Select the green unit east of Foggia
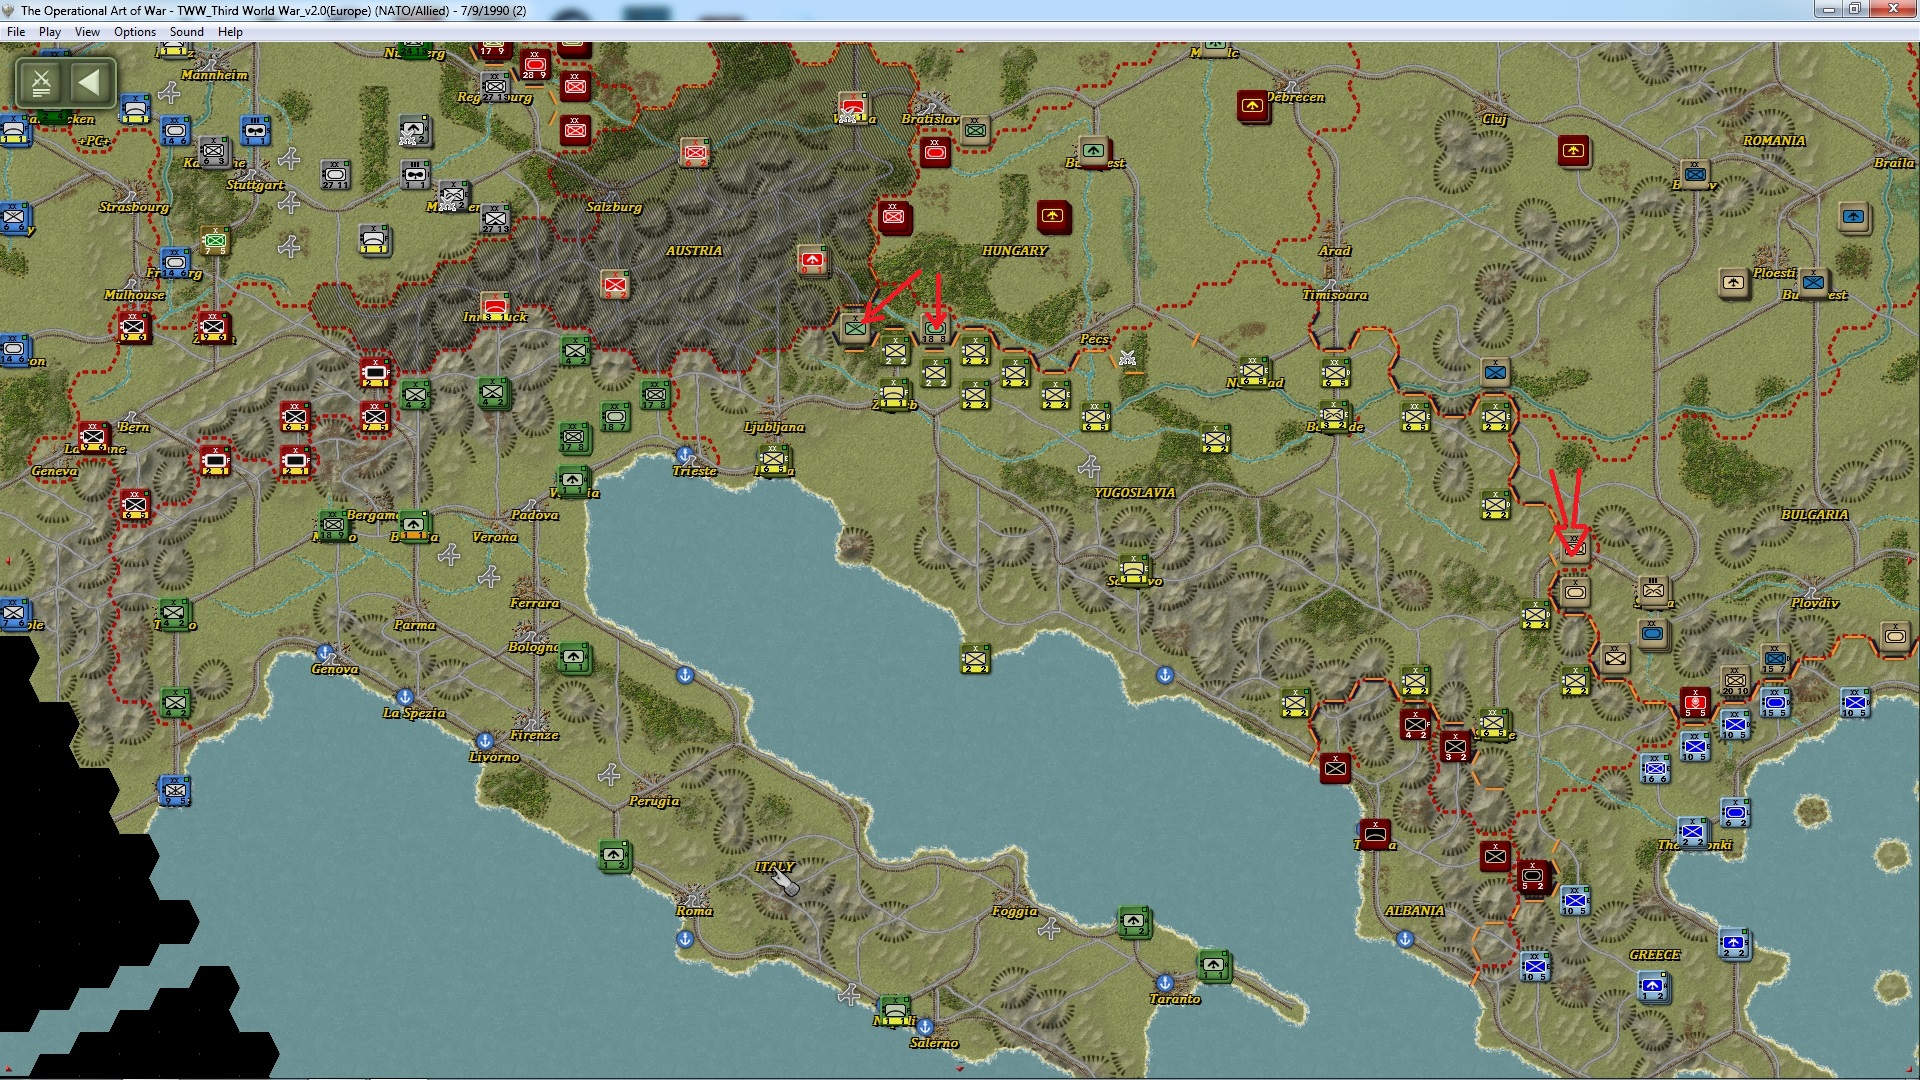 coord(1134,922)
